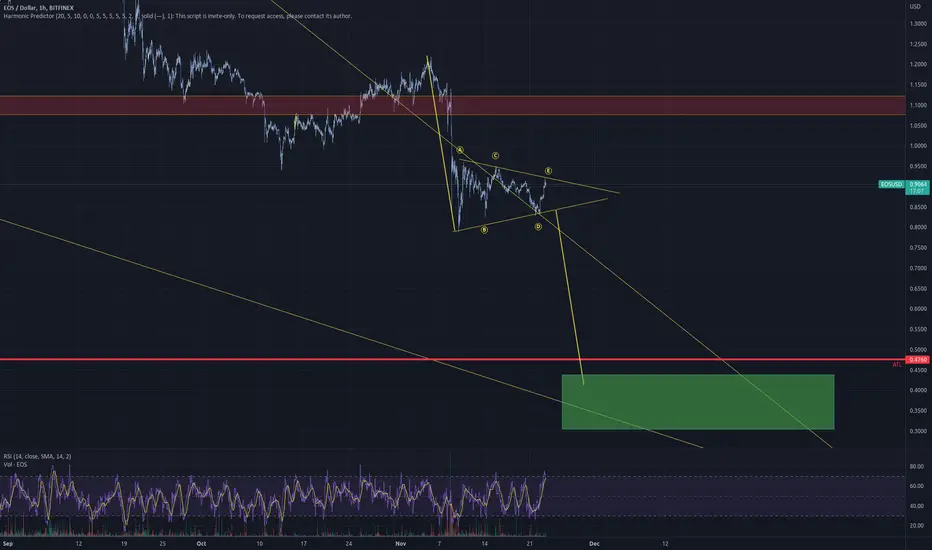This screenshot has height=550, width=932.
Task: Select wave label C above the triangle
Action: tap(495, 156)
